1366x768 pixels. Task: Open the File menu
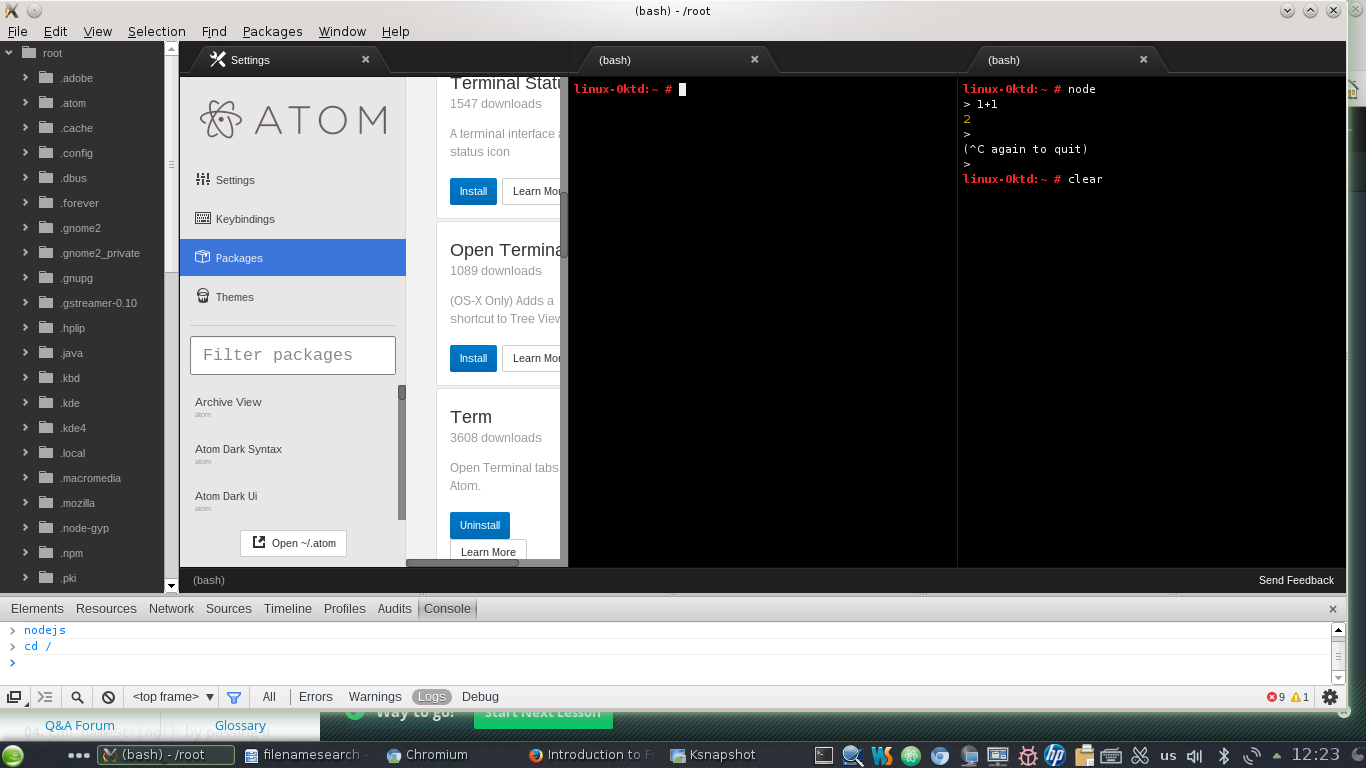pyautogui.click(x=18, y=31)
